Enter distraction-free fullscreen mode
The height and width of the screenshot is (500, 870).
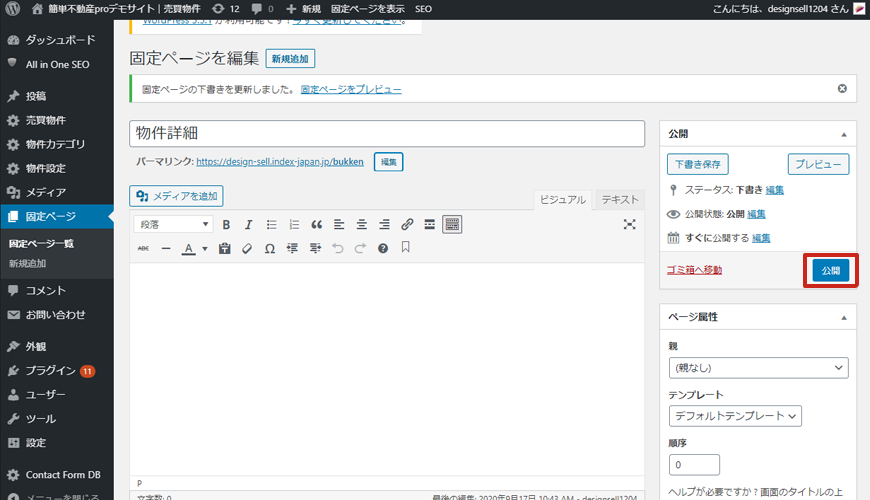(x=630, y=225)
